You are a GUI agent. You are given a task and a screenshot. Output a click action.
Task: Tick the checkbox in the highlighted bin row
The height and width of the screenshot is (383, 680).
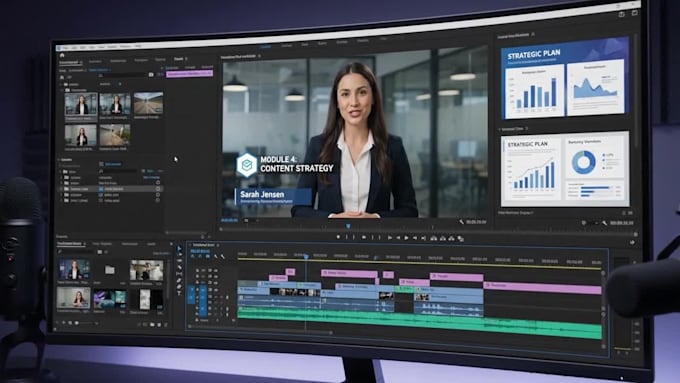point(158,189)
